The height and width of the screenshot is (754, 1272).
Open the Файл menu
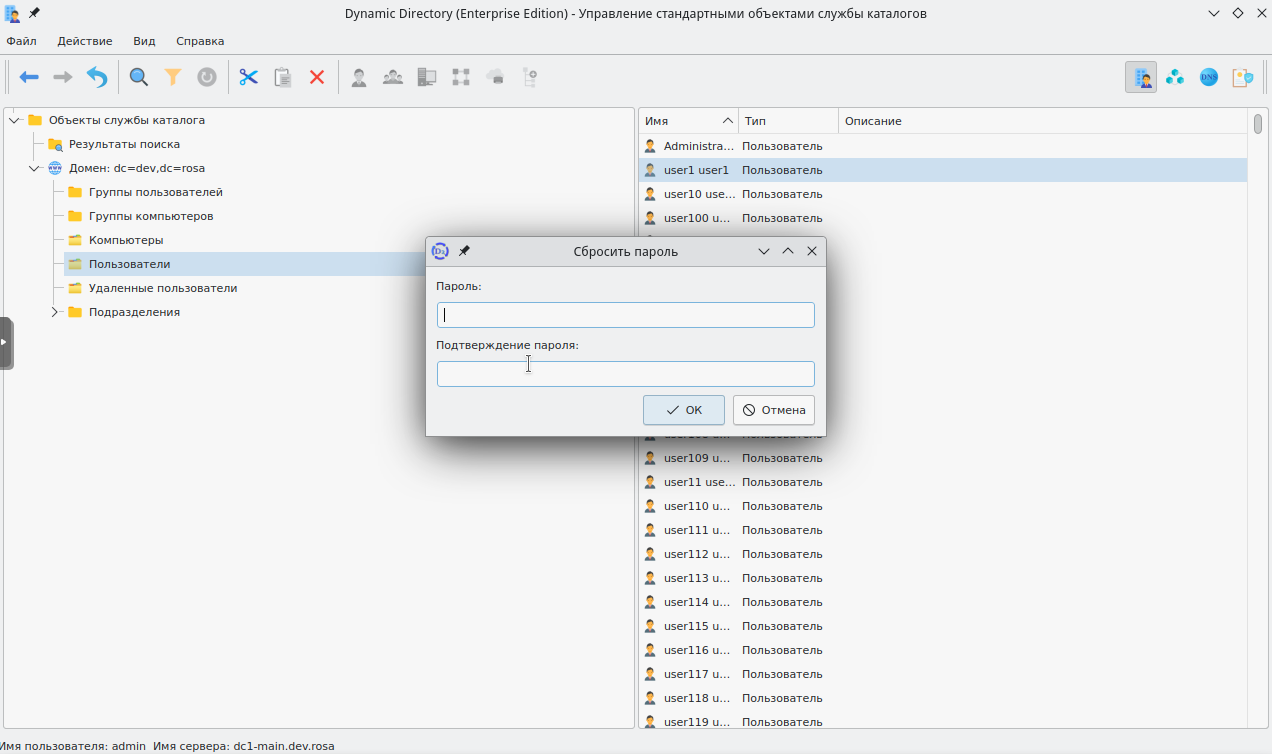tap(21, 41)
